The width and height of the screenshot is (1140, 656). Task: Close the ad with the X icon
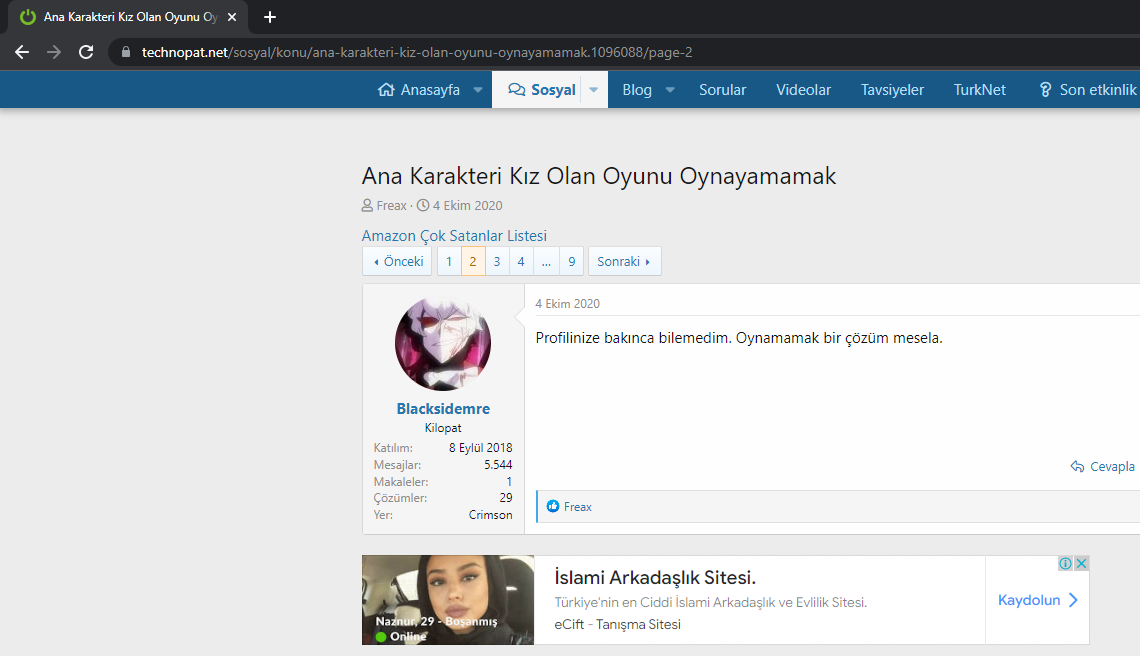coord(1081,563)
